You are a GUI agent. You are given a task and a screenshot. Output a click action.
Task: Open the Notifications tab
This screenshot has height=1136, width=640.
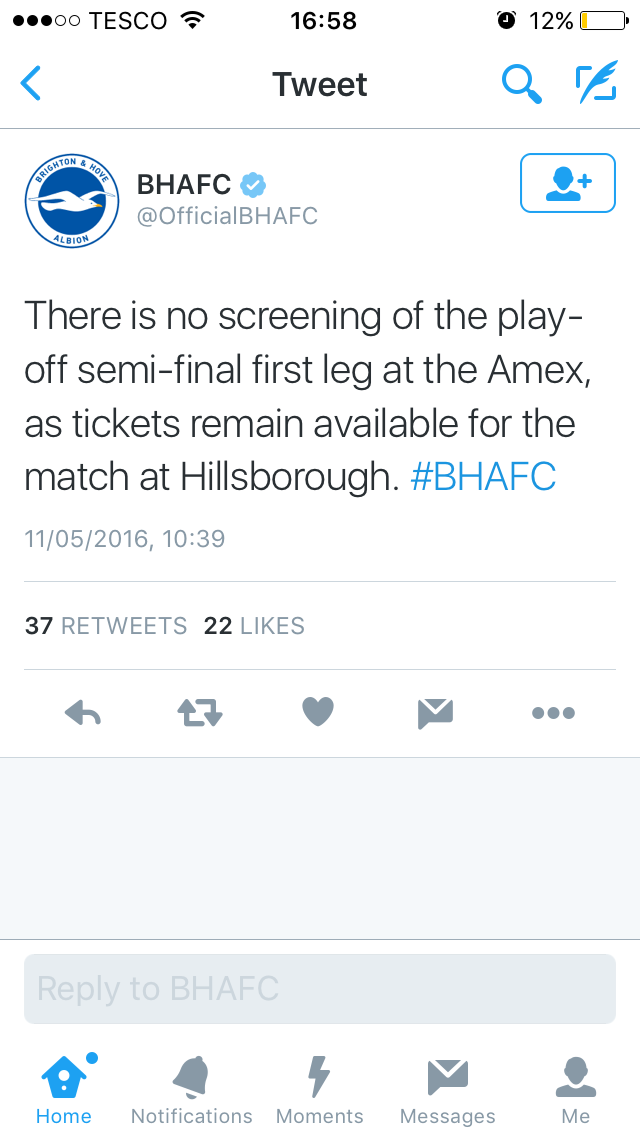point(192,1088)
